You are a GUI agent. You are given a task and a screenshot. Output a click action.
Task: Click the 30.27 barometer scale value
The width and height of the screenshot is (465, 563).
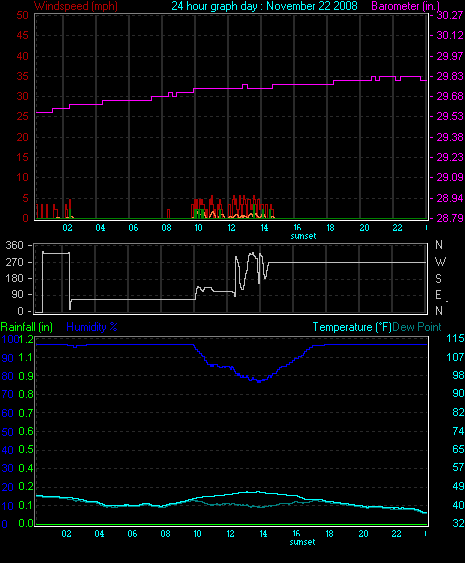coord(450,15)
